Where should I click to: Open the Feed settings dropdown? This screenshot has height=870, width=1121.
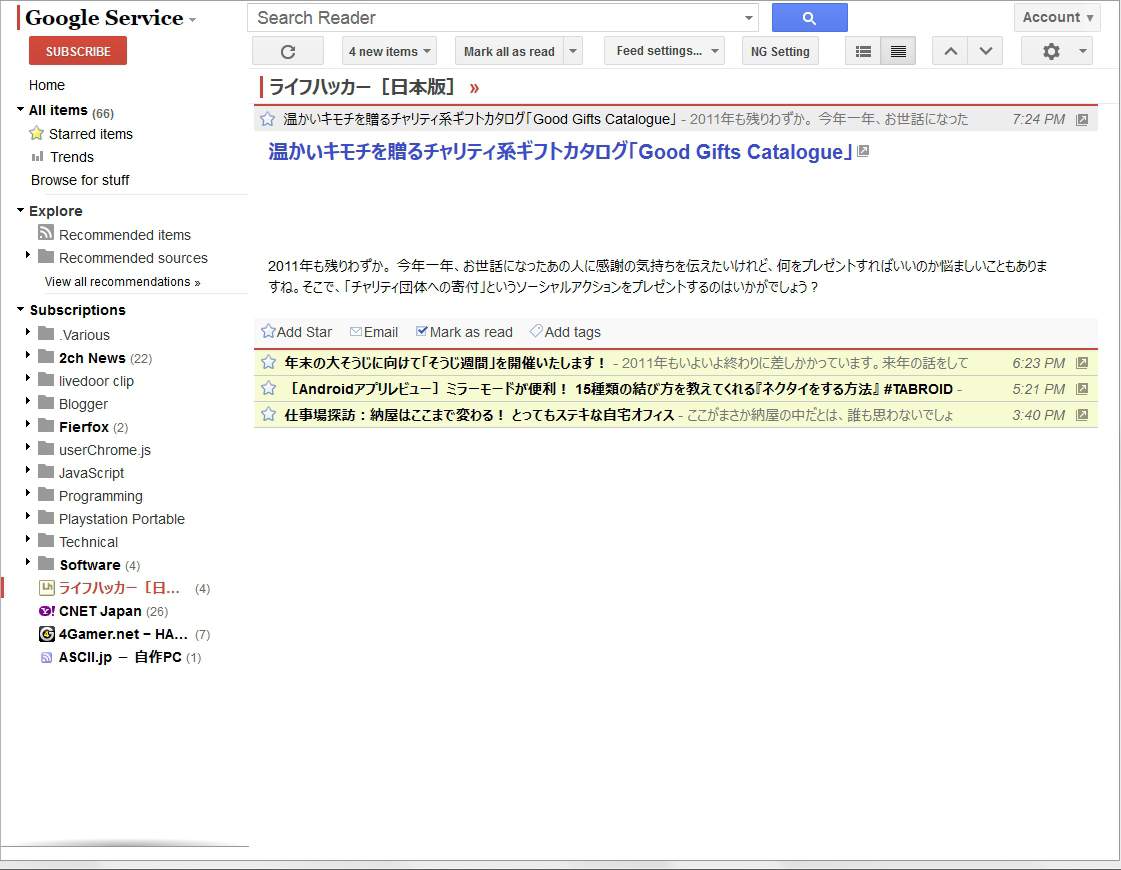664,51
